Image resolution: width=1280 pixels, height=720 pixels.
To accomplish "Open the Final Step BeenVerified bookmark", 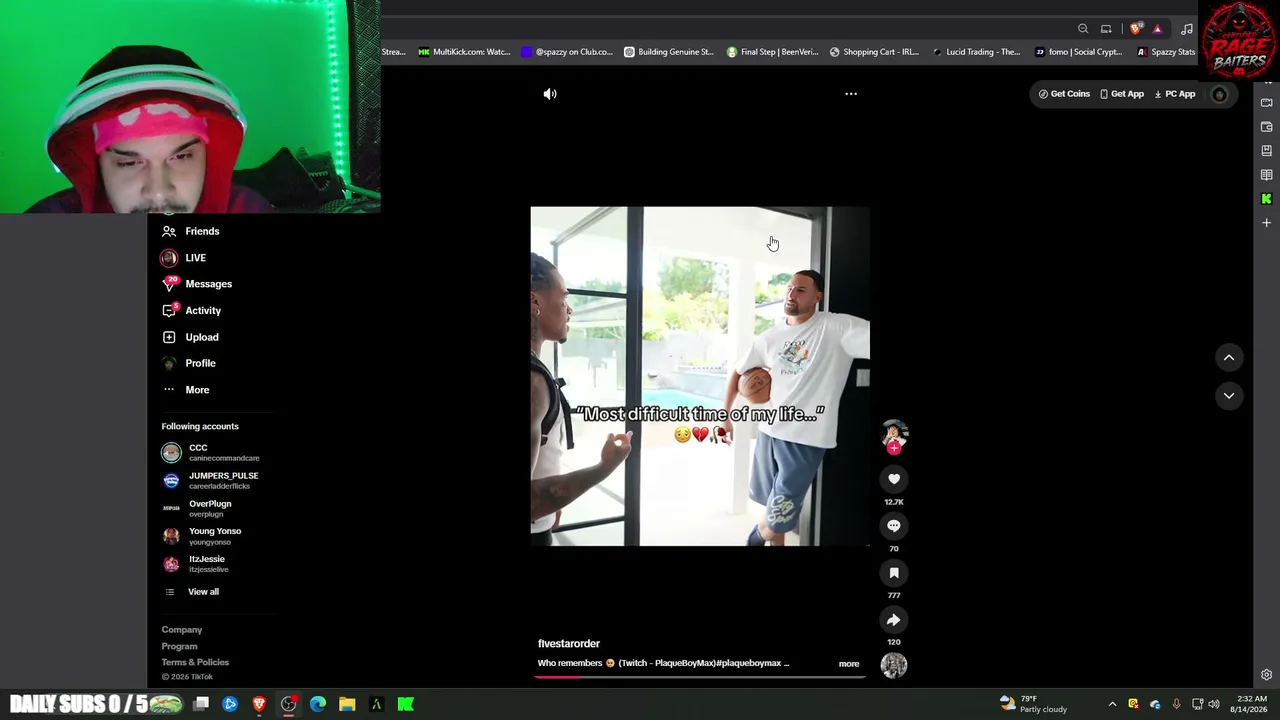I will pos(773,52).
